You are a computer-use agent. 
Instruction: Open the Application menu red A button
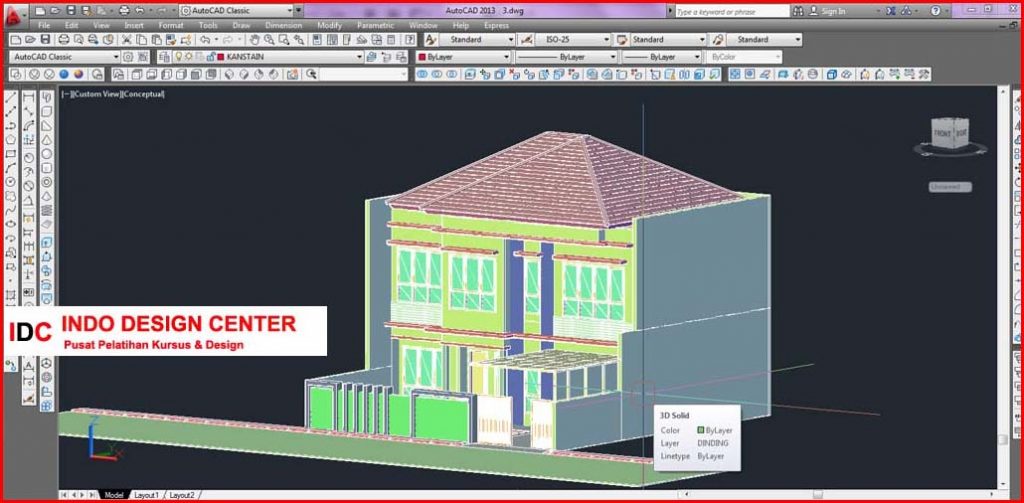pos(14,16)
